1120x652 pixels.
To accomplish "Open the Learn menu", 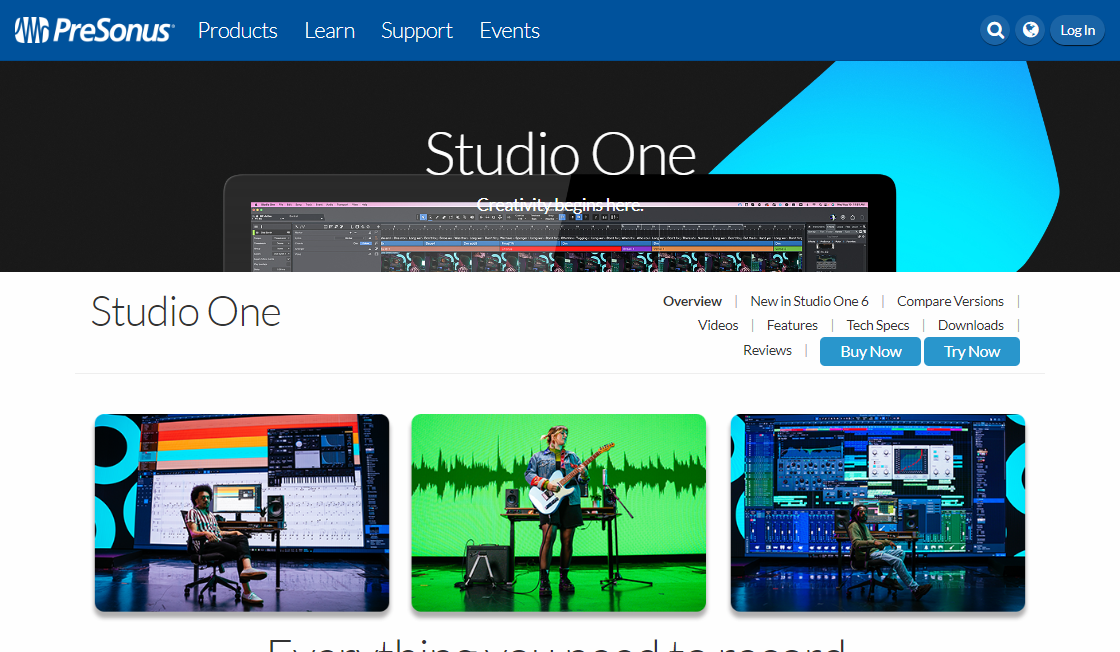I will (329, 30).
